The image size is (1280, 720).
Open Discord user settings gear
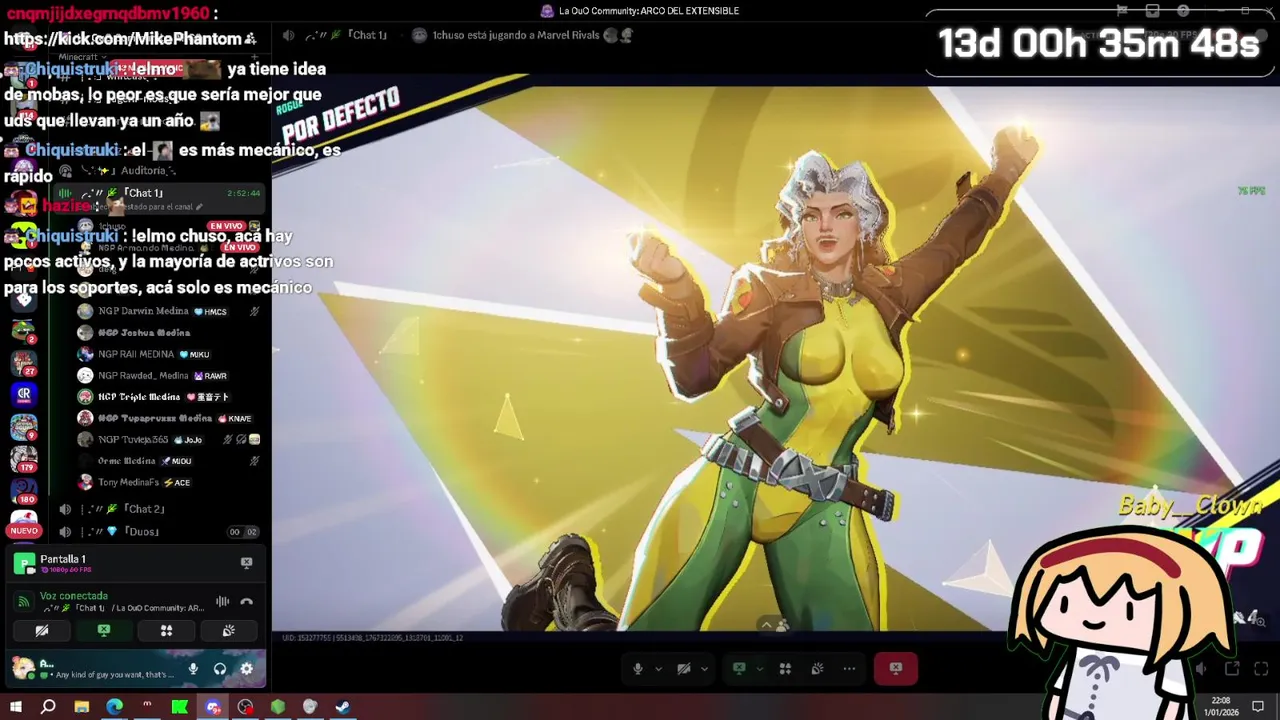[247, 669]
